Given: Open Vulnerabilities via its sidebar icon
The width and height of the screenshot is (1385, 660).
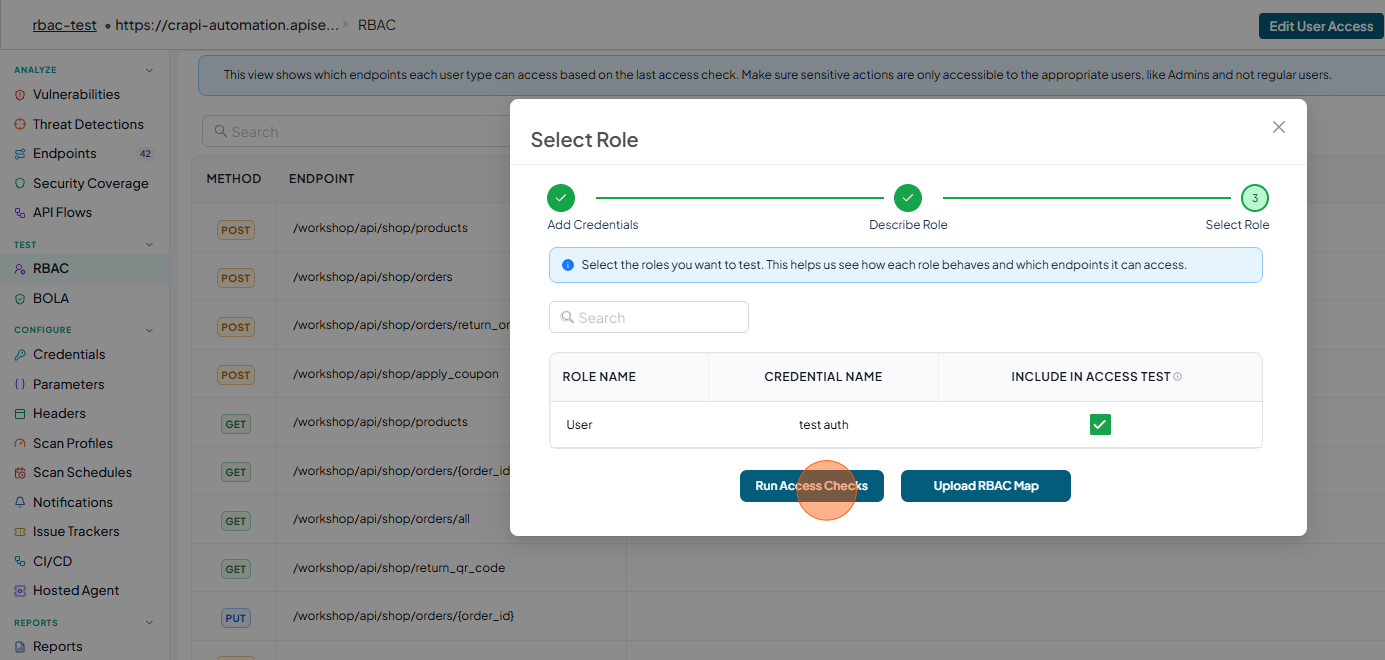Looking at the screenshot, I should 20,95.
